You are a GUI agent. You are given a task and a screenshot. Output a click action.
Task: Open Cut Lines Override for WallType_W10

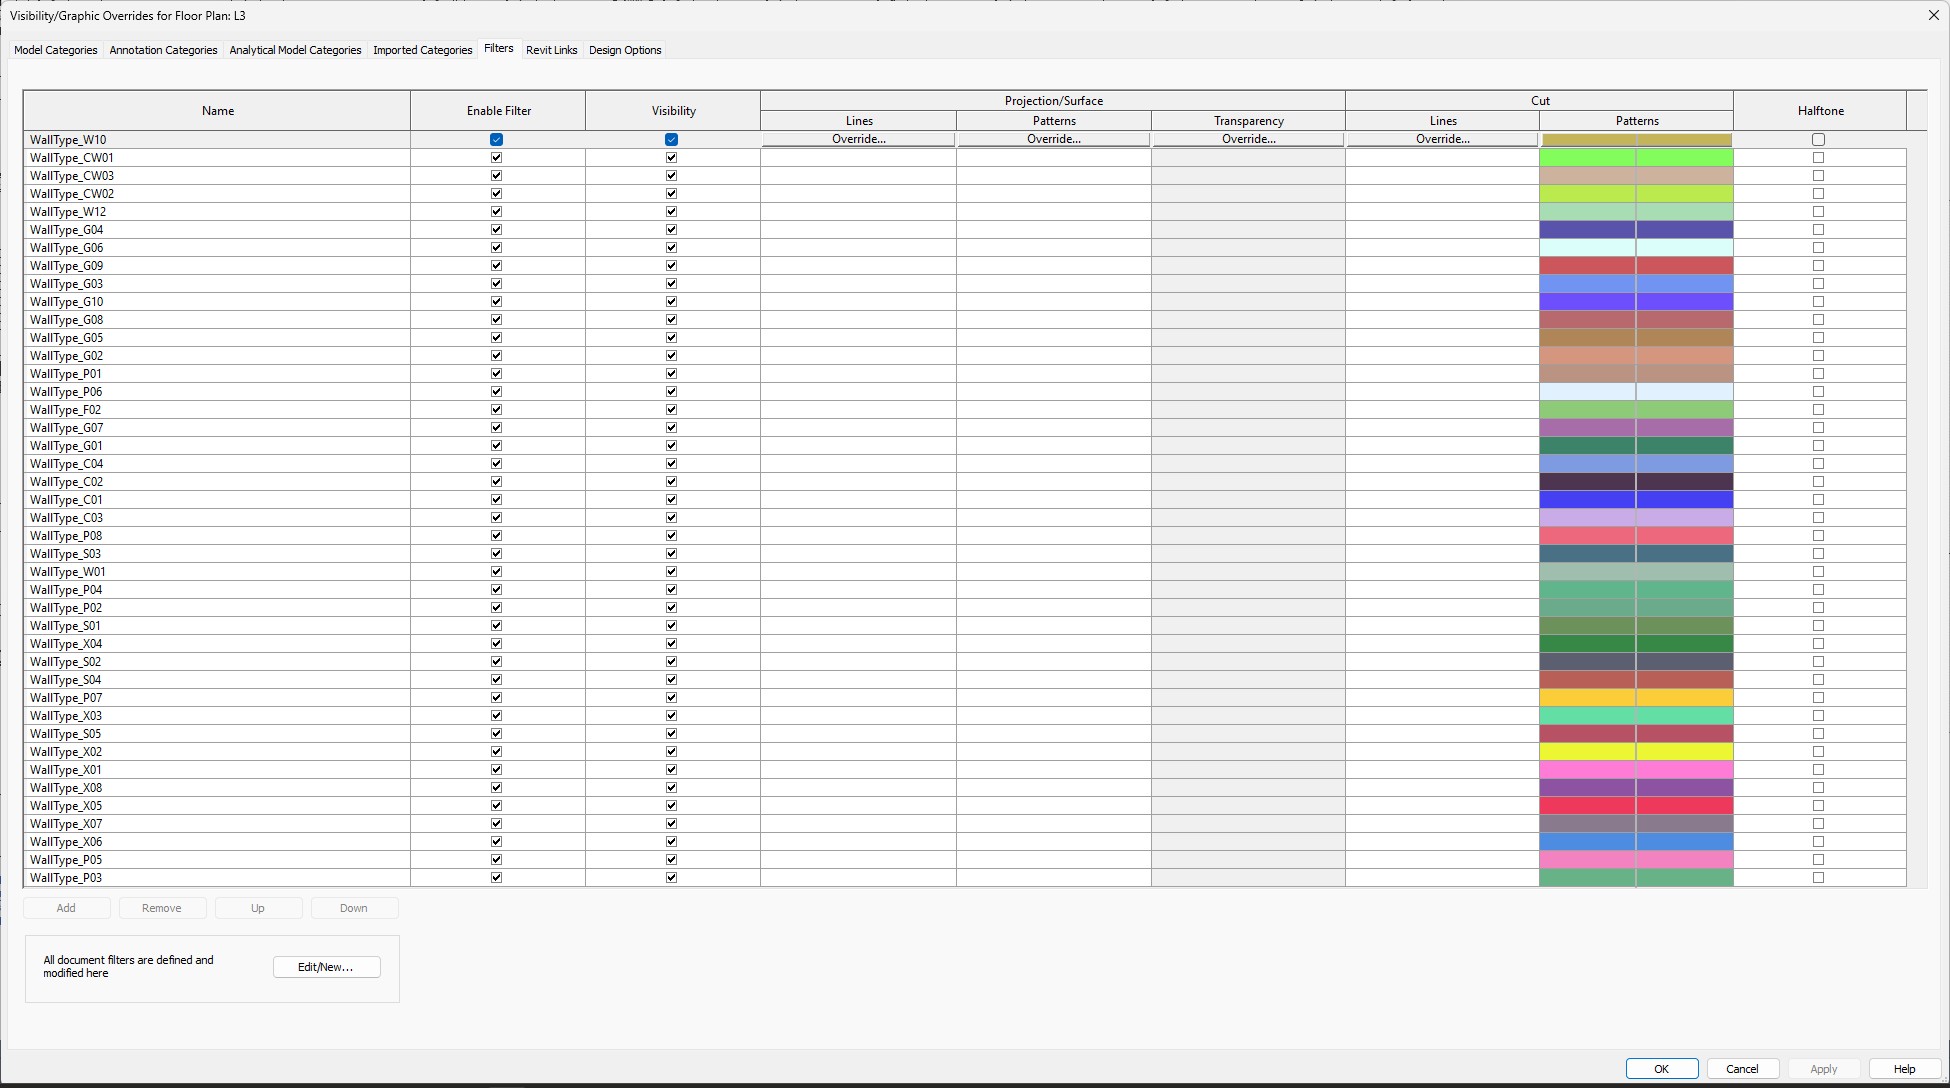[1442, 139]
